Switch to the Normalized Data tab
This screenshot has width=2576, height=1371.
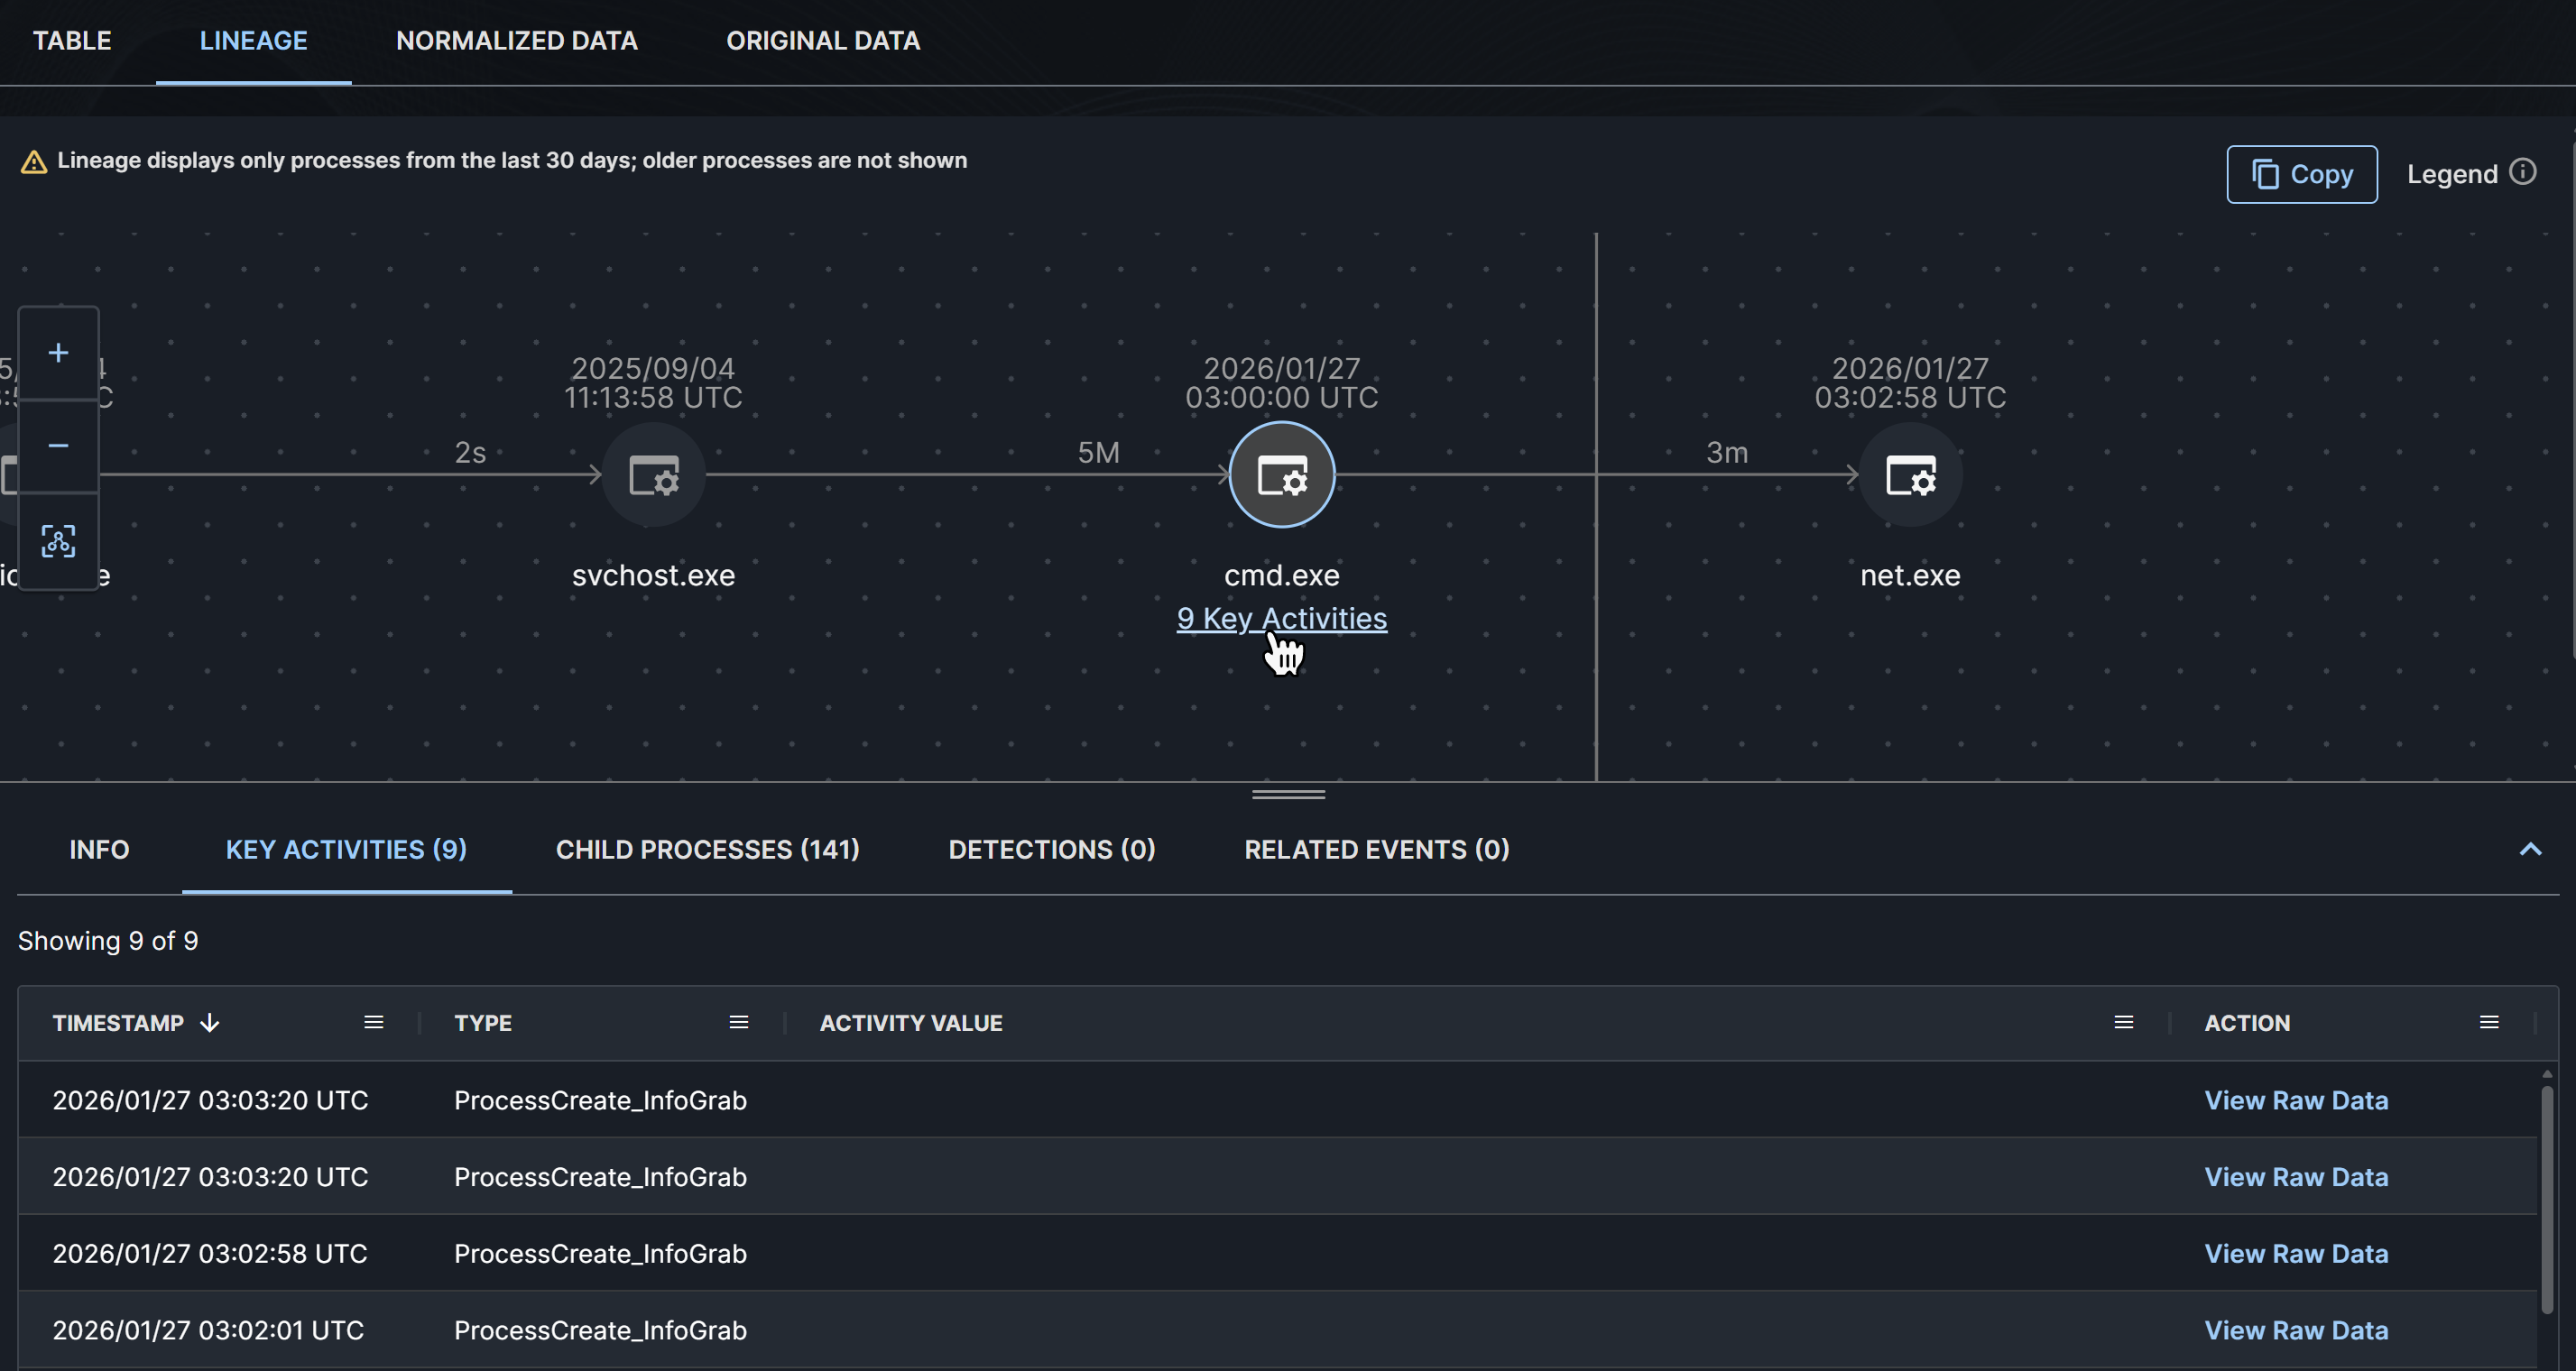point(516,41)
